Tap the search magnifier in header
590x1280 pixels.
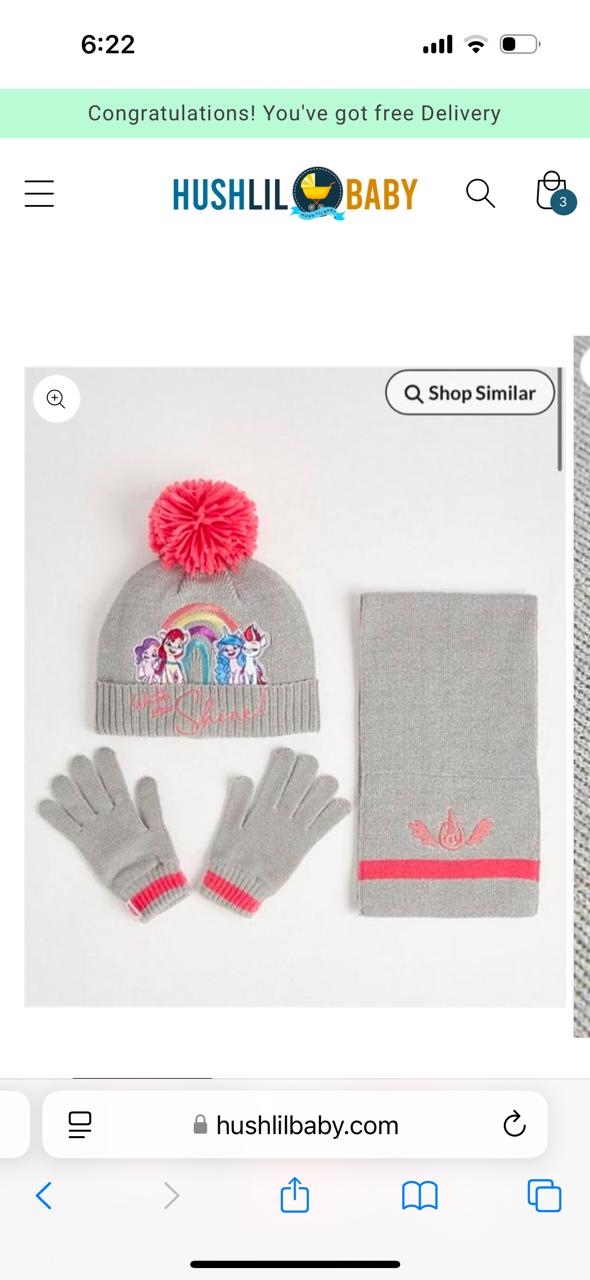coord(480,193)
